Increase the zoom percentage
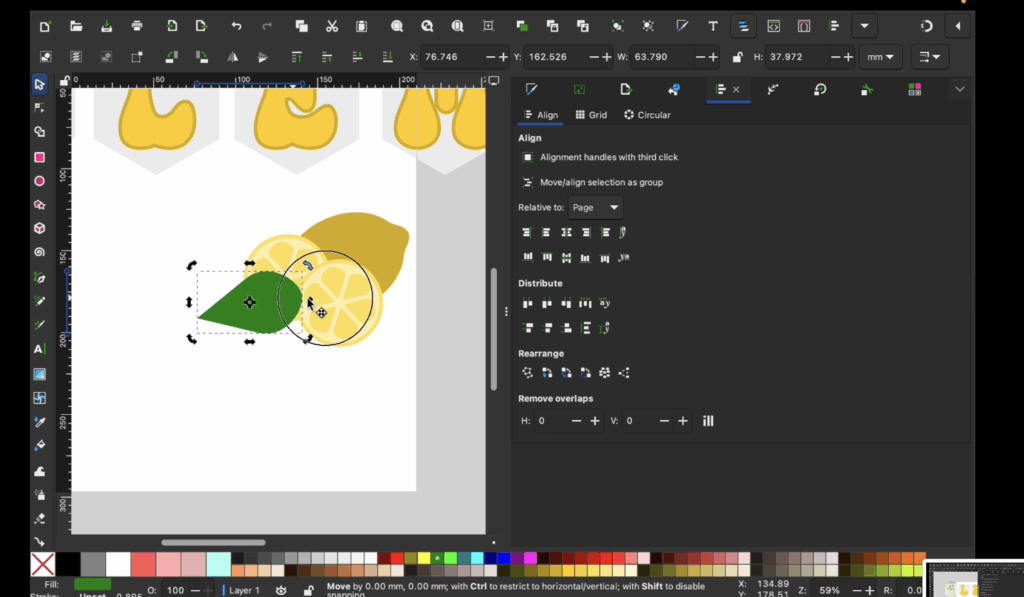Image resolution: width=1024 pixels, height=597 pixels. (869, 590)
